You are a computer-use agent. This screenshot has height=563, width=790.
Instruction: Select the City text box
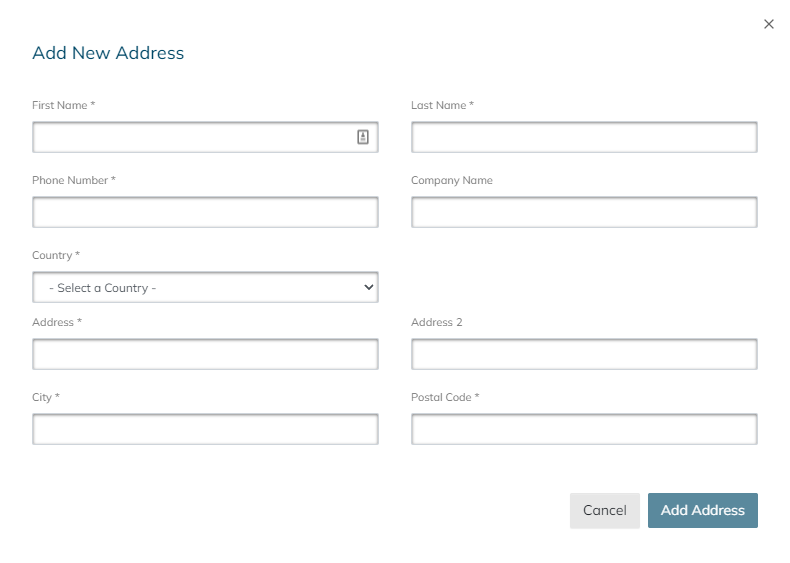click(x=205, y=429)
